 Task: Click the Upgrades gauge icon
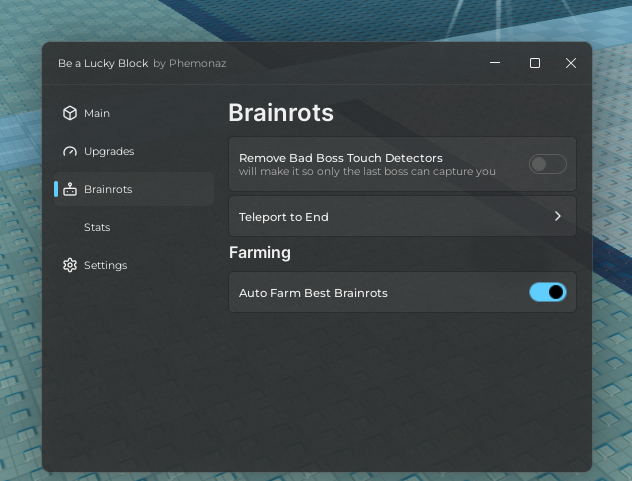pos(70,151)
